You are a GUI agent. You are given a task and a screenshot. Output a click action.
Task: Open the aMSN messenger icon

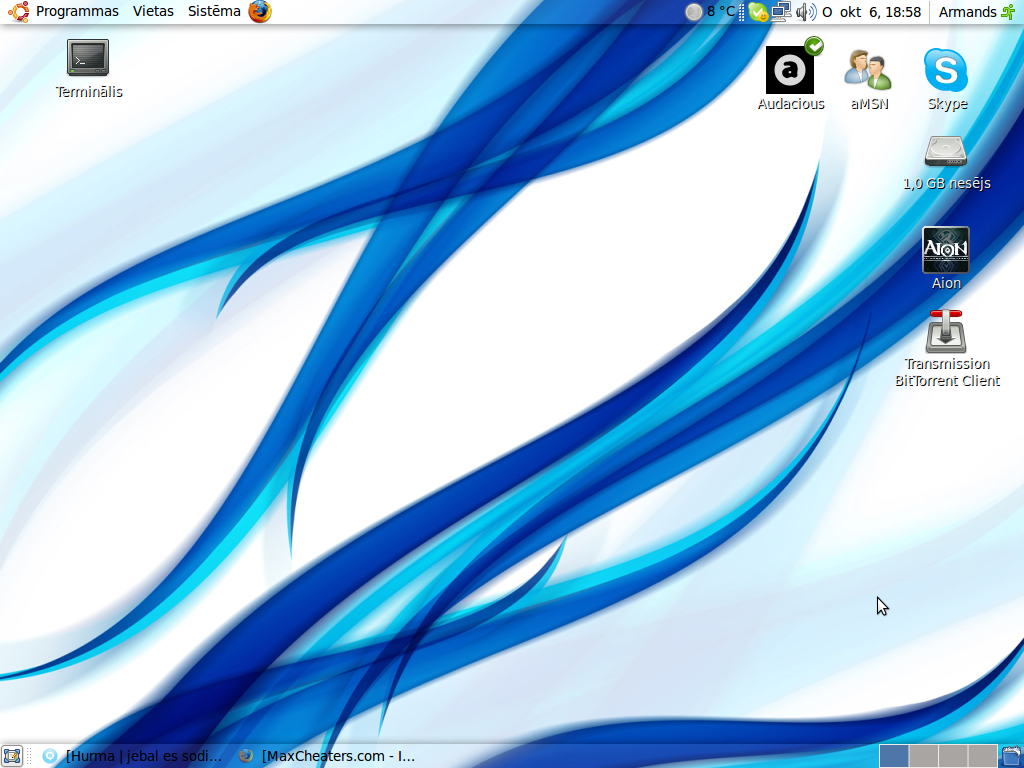coord(866,70)
